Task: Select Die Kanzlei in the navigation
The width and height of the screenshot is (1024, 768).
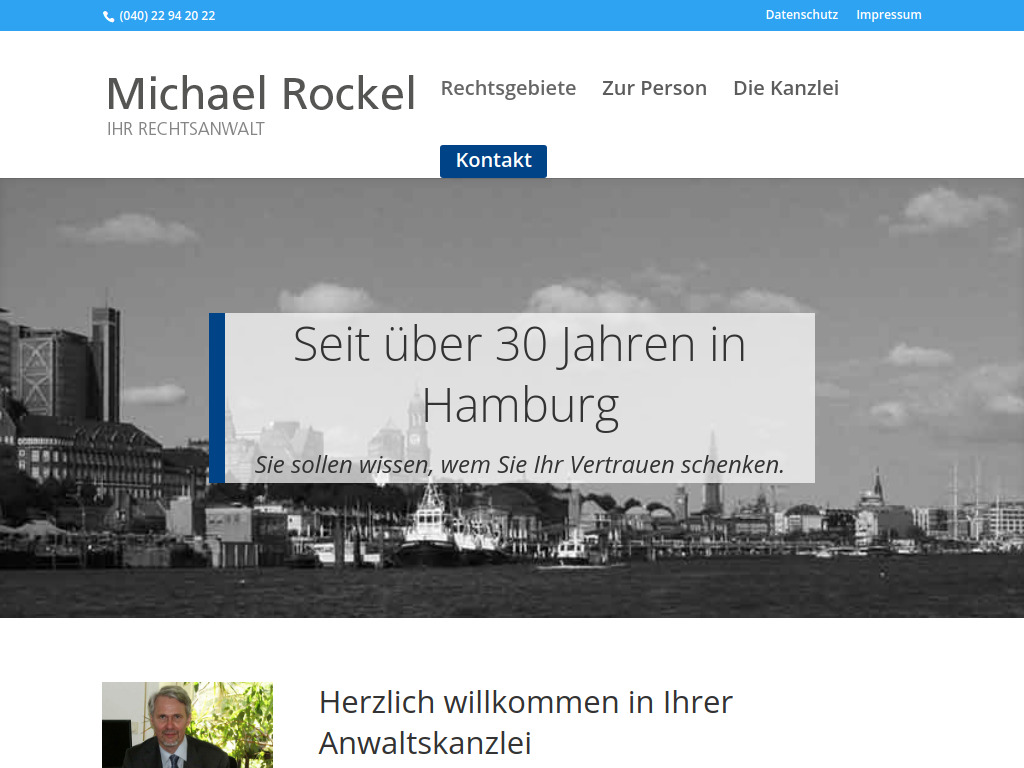Action: point(786,88)
